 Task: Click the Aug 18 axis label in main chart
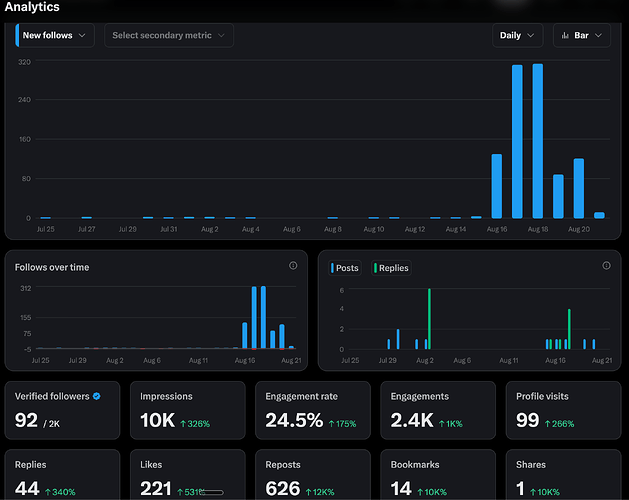tap(538, 229)
